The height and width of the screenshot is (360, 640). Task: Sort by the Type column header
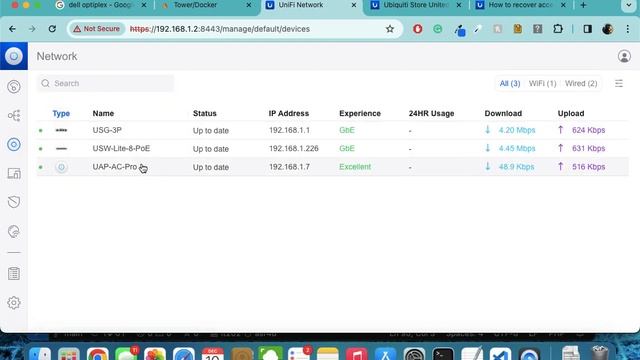[61, 113]
